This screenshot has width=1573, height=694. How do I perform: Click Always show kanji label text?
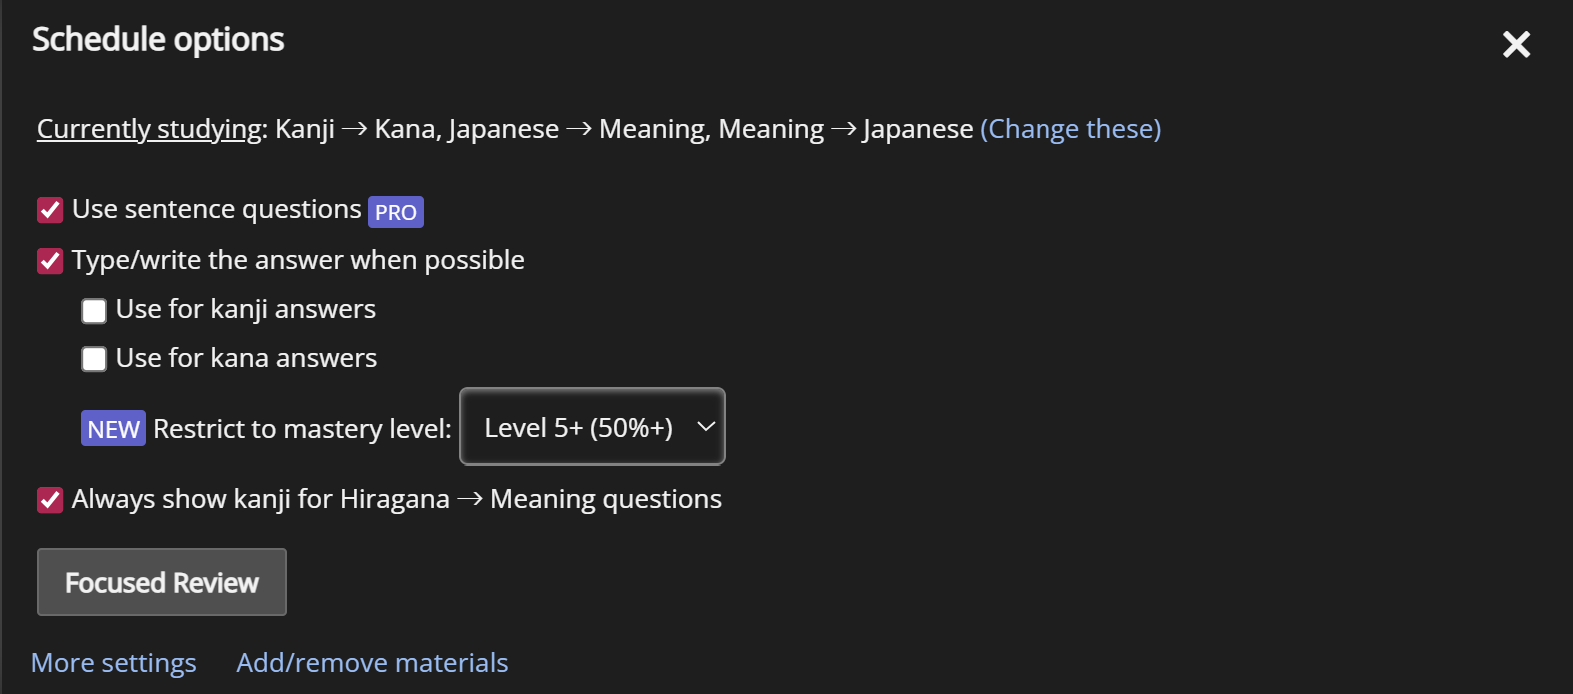(x=396, y=499)
